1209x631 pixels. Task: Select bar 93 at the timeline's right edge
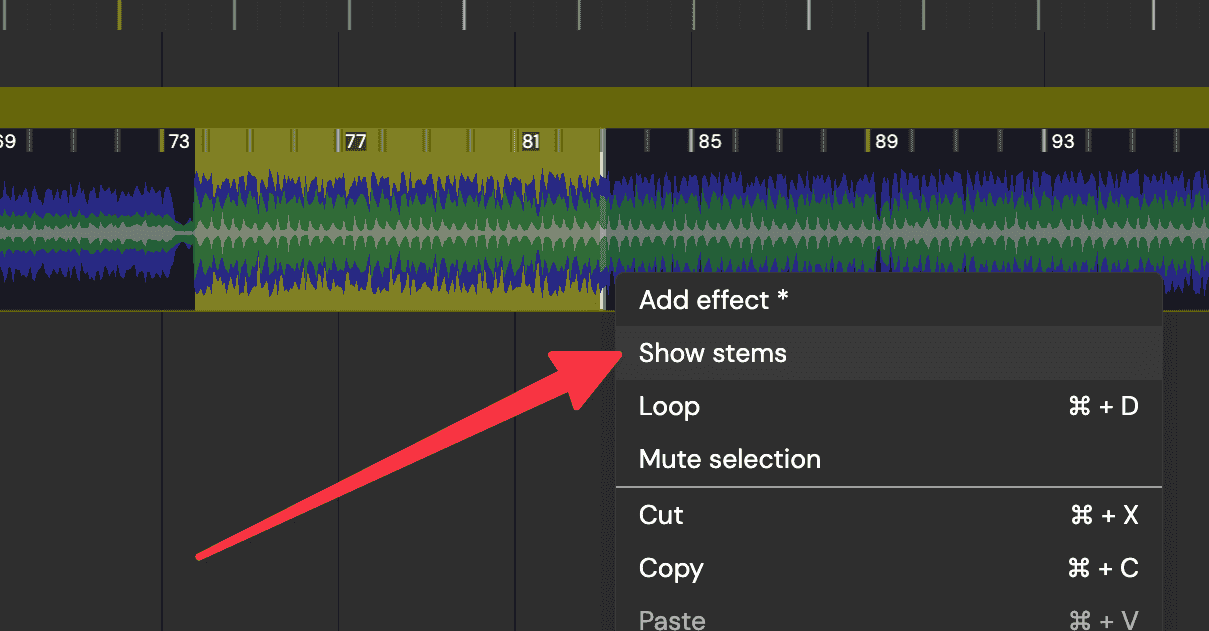pos(1062,141)
